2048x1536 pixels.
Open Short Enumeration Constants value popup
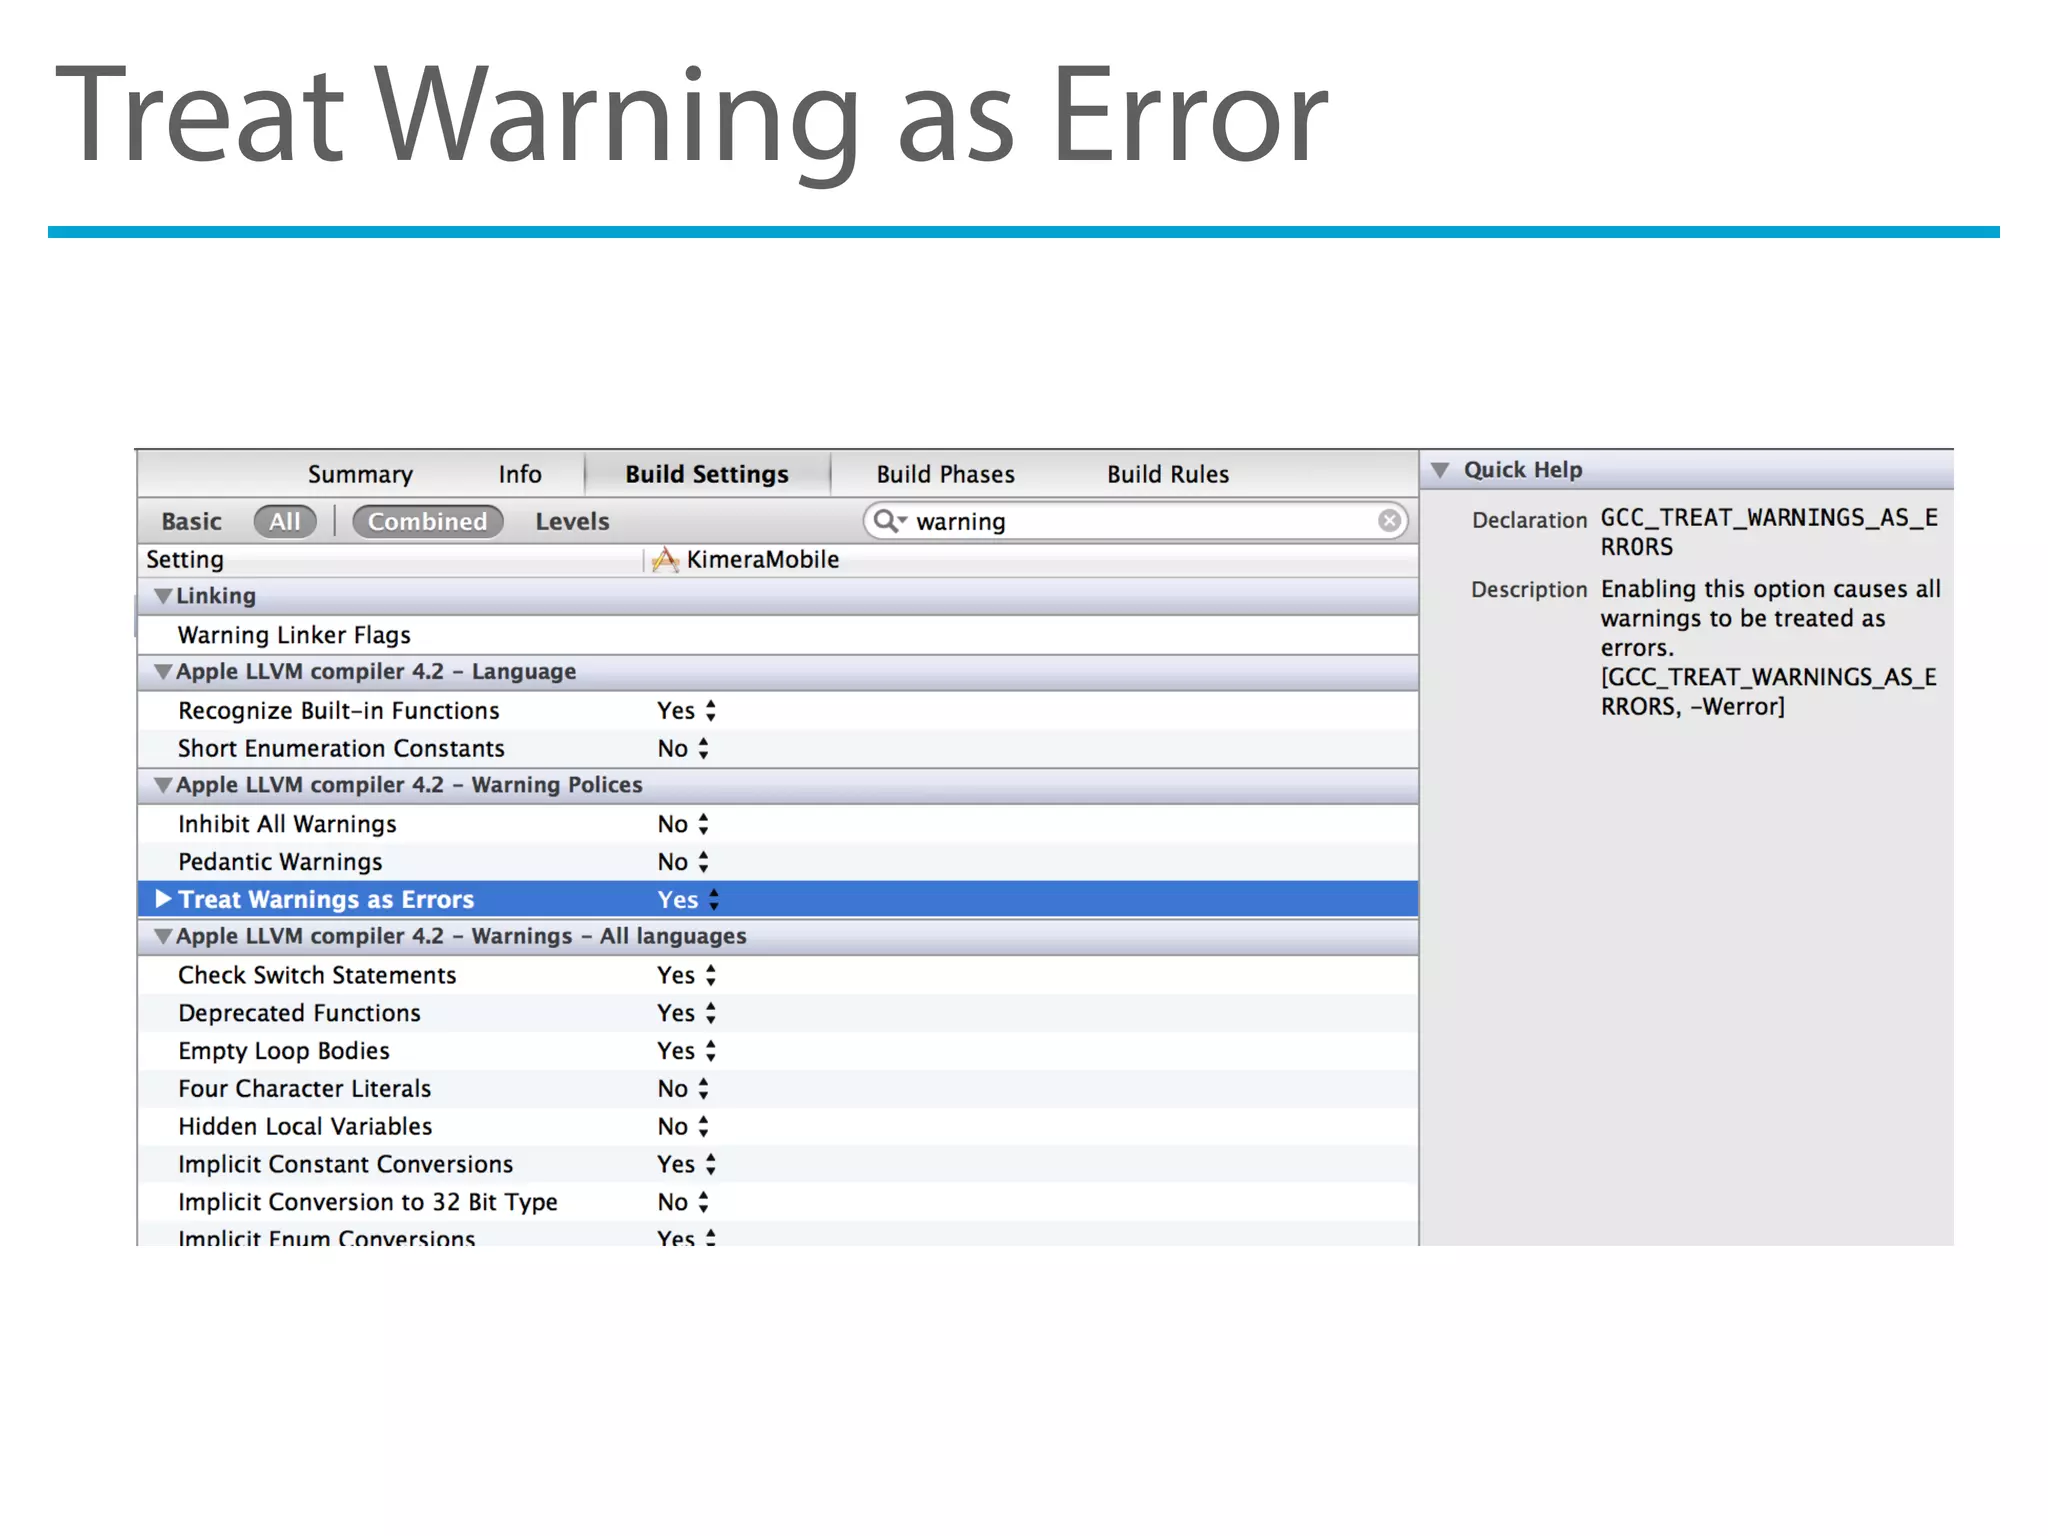coord(684,749)
